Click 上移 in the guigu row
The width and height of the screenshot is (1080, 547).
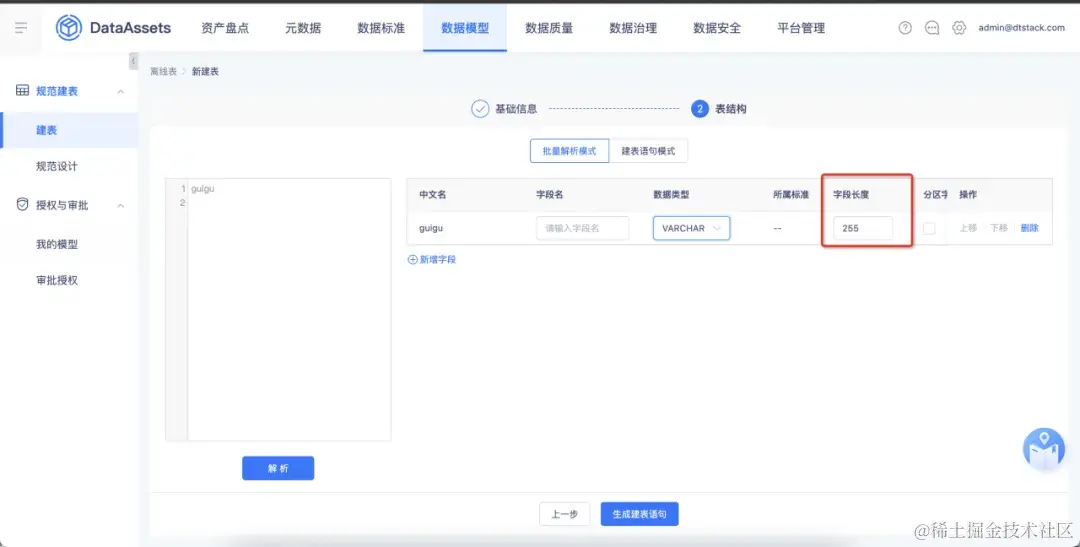(968, 228)
